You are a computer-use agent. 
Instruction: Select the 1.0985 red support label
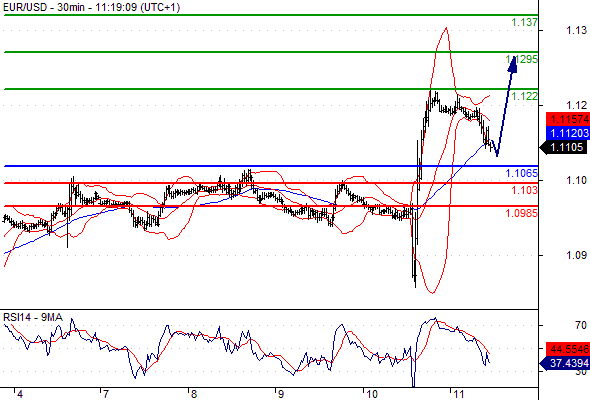(x=522, y=213)
